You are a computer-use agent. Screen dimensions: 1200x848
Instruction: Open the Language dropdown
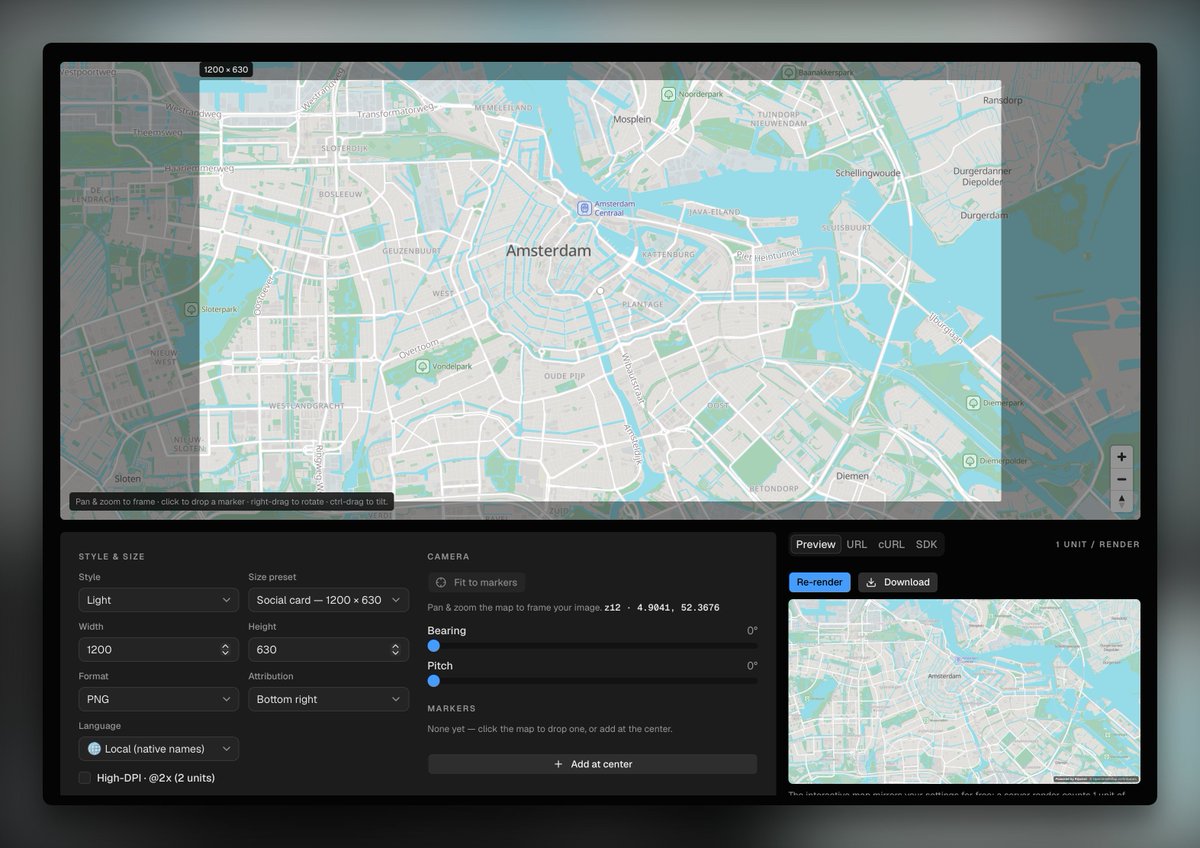click(159, 749)
